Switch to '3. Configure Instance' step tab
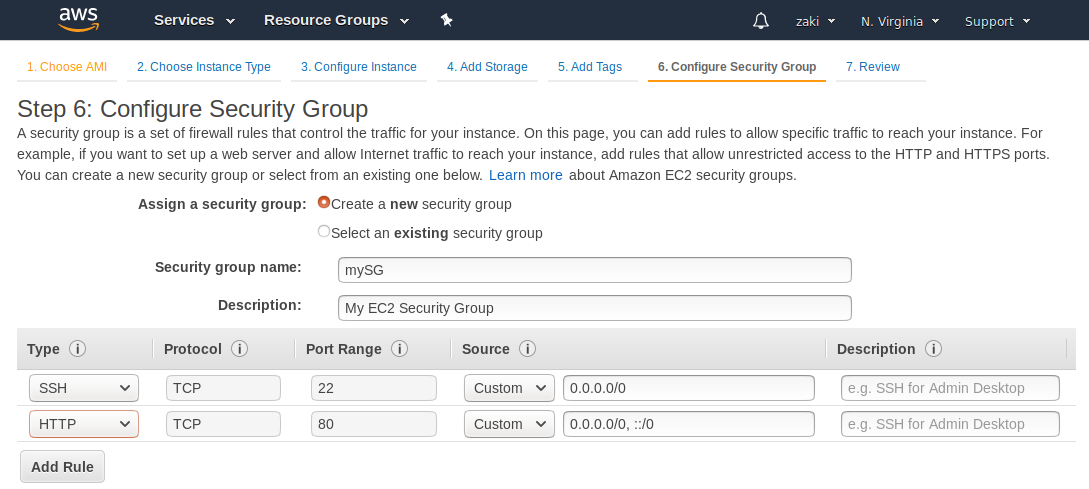Image resolution: width=1089 pixels, height=489 pixels. (359, 67)
